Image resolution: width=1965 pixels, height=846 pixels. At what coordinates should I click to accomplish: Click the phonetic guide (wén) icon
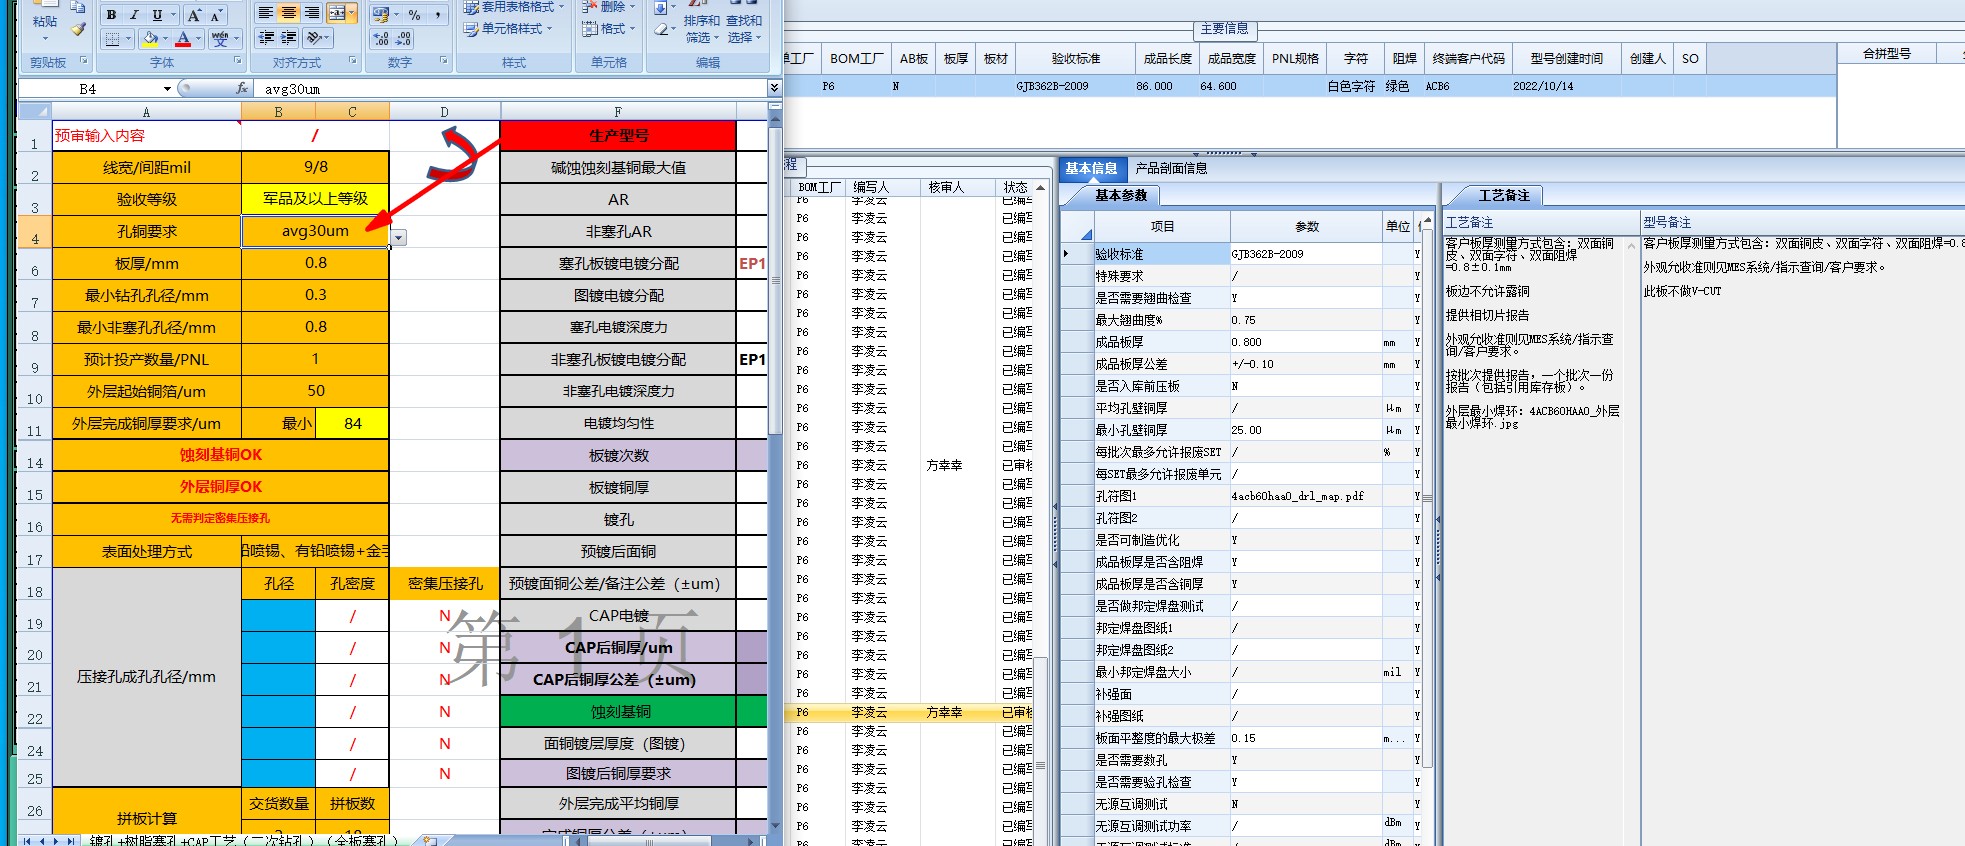[x=220, y=39]
